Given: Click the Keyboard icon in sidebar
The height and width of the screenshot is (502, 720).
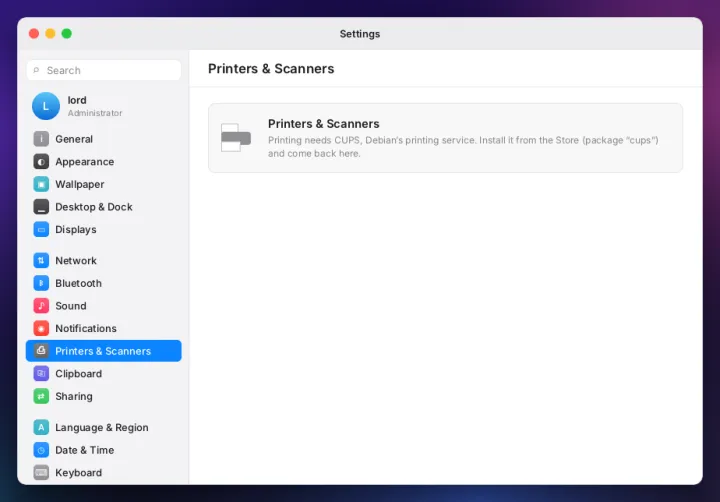Looking at the screenshot, I should [x=41, y=473].
